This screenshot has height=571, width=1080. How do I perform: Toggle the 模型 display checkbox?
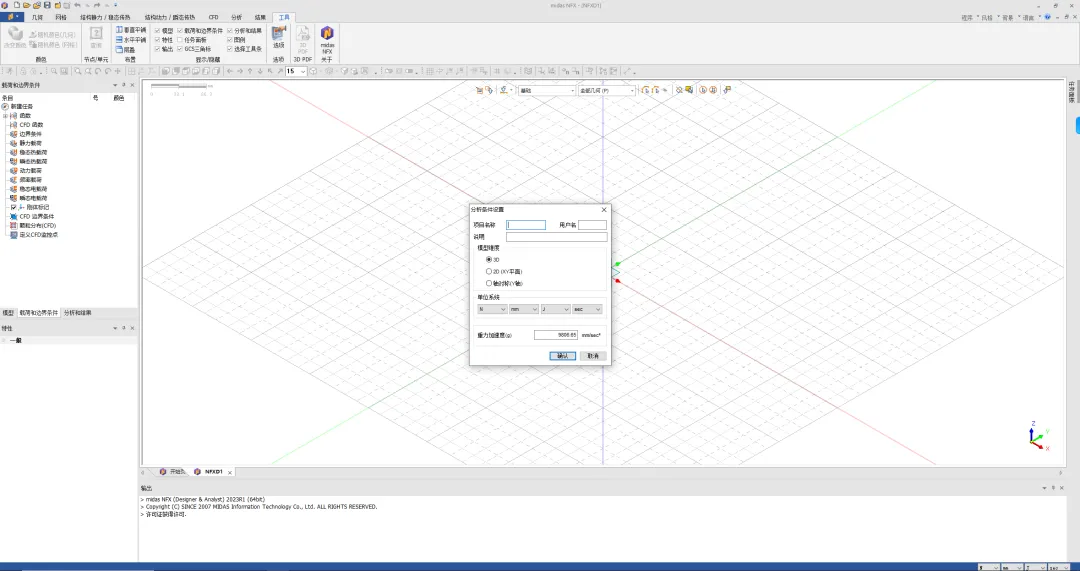(x=158, y=31)
